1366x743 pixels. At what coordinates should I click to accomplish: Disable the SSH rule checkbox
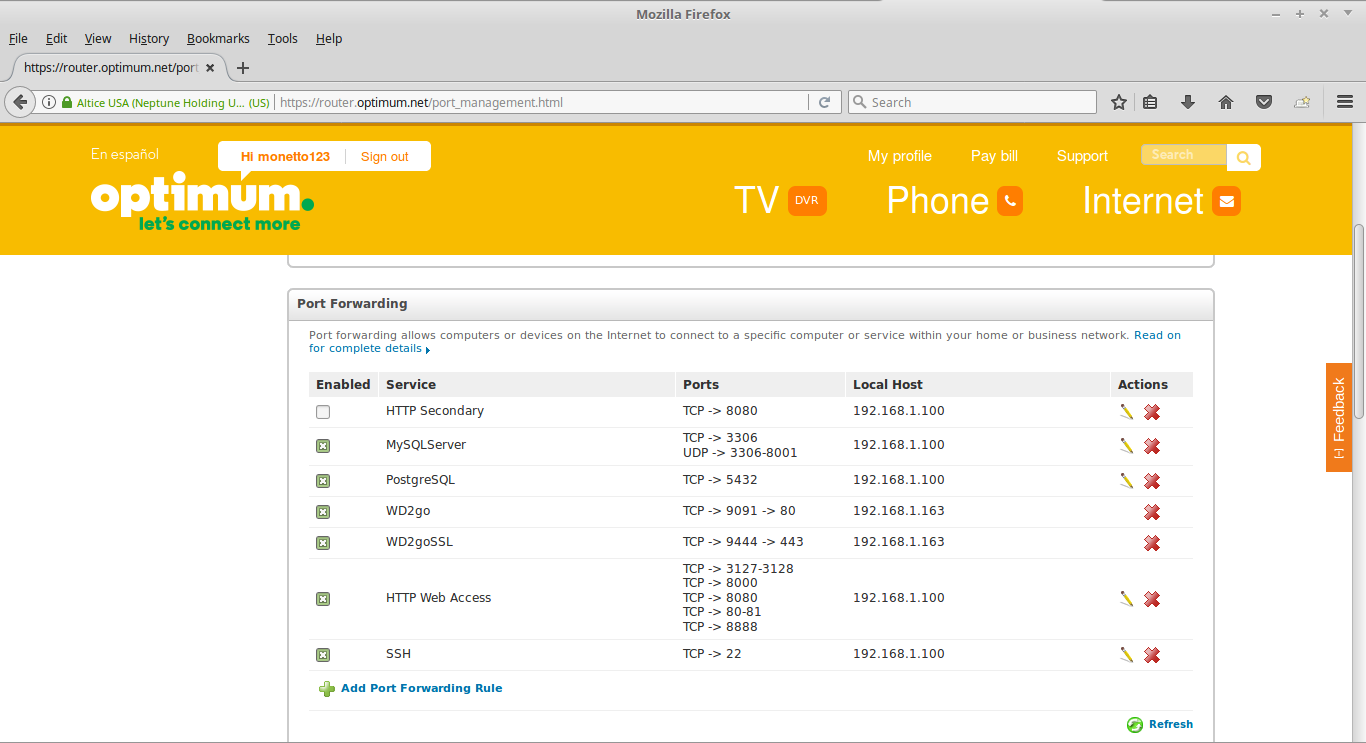coord(323,655)
